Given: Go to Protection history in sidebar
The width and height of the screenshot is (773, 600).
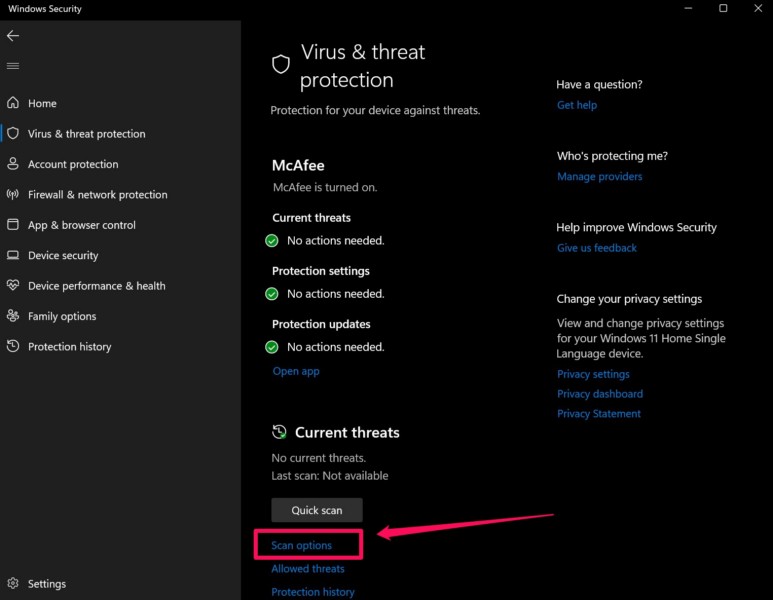Looking at the screenshot, I should coord(69,347).
